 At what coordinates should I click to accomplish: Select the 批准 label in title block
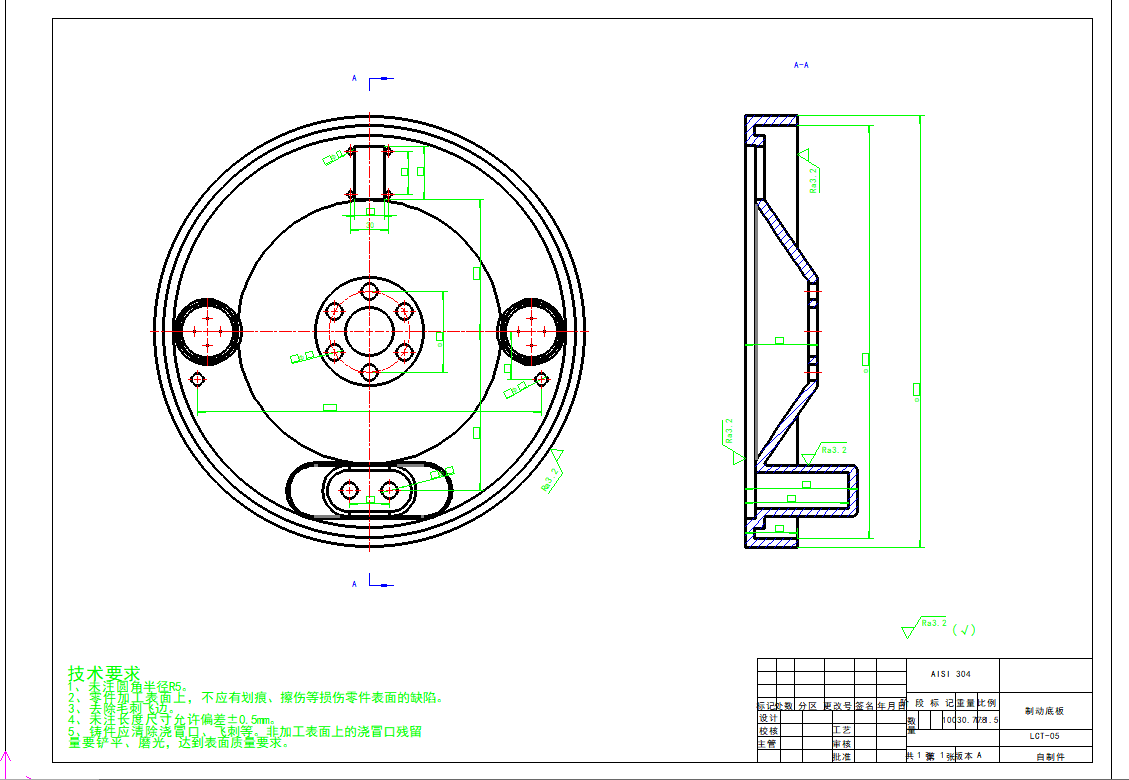pos(841,757)
